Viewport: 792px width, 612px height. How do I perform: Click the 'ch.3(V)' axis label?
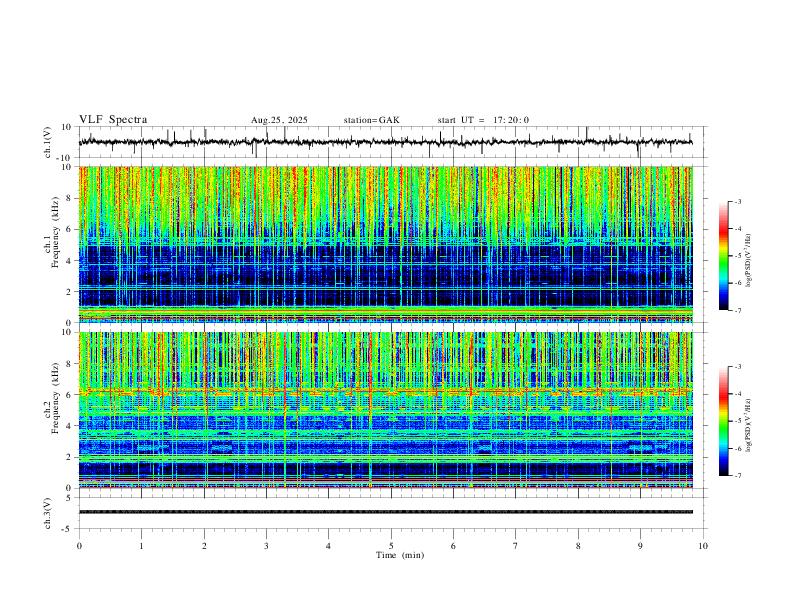coord(48,513)
